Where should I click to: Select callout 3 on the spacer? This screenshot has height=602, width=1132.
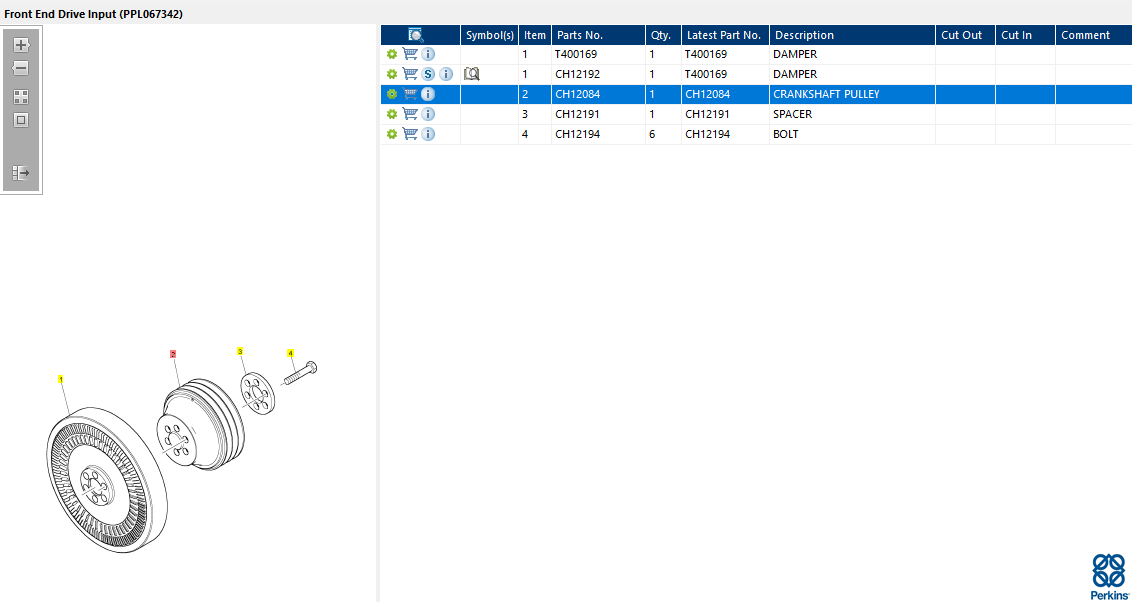click(240, 351)
